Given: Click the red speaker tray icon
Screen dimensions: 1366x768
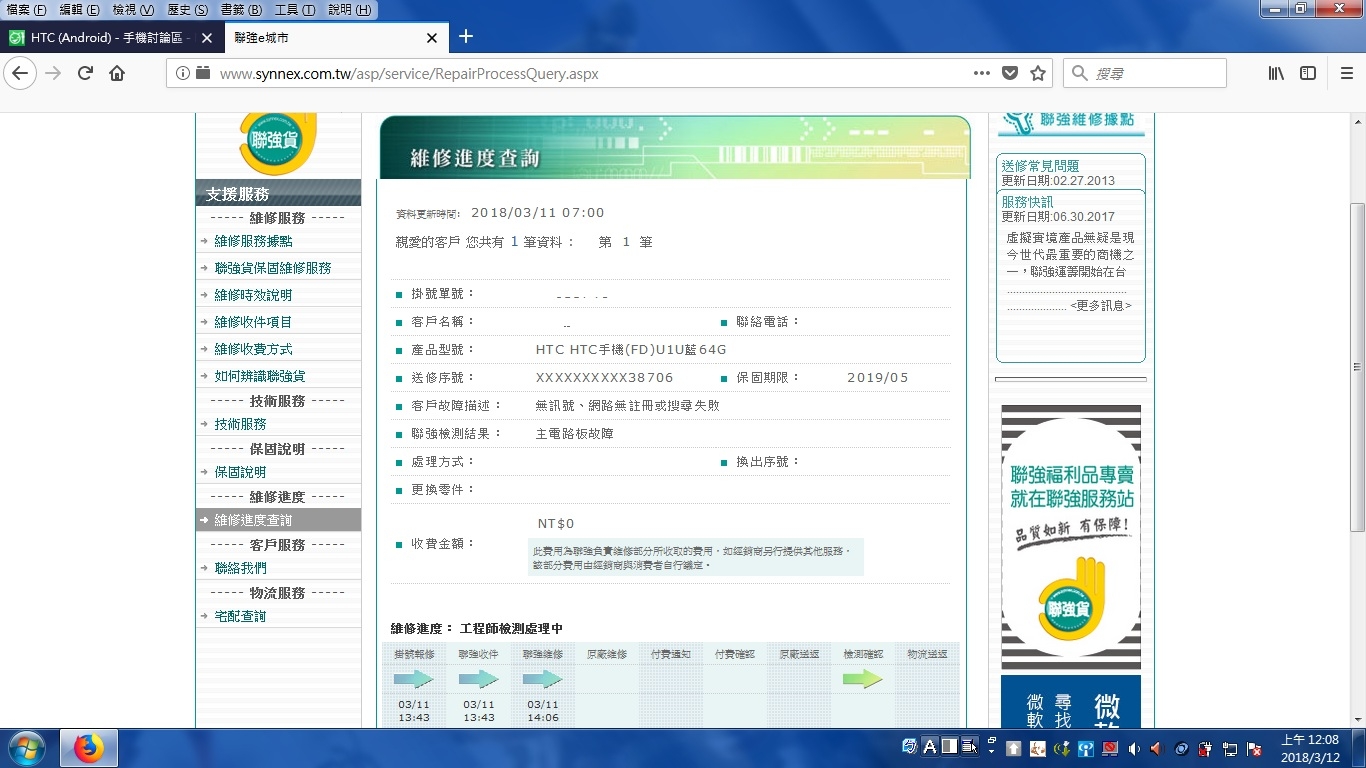Looking at the screenshot, I should click(1157, 748).
